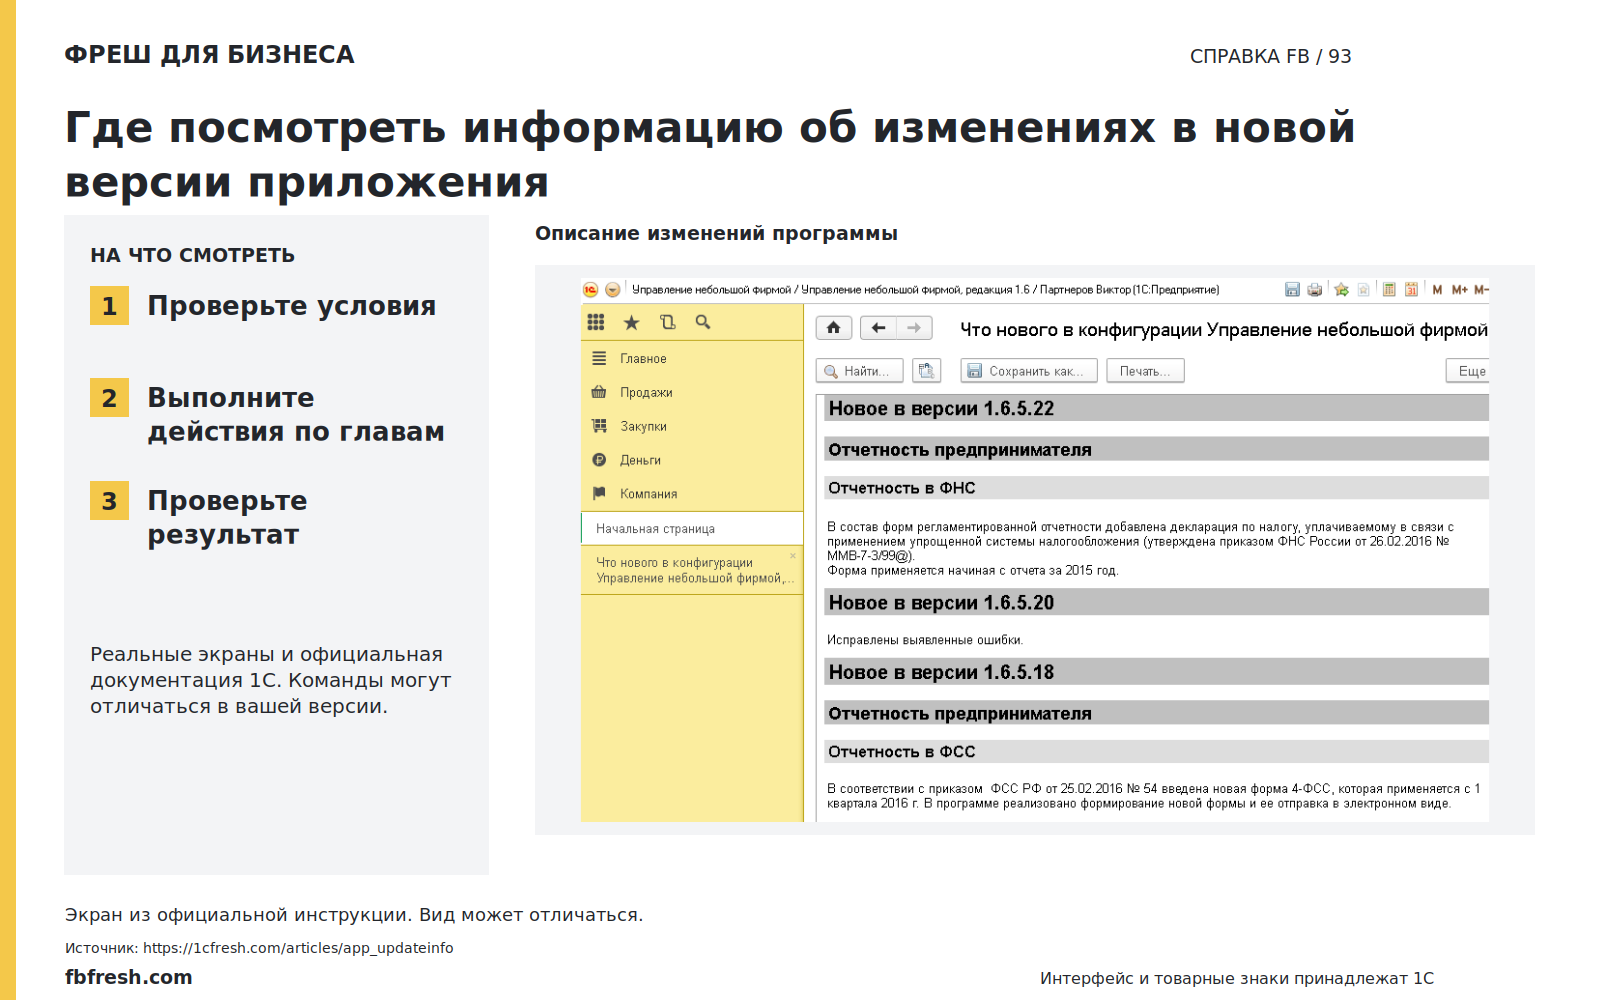The image size is (1600, 1000).
Task: Navigate forward with the right arrow
Action: 914,328
